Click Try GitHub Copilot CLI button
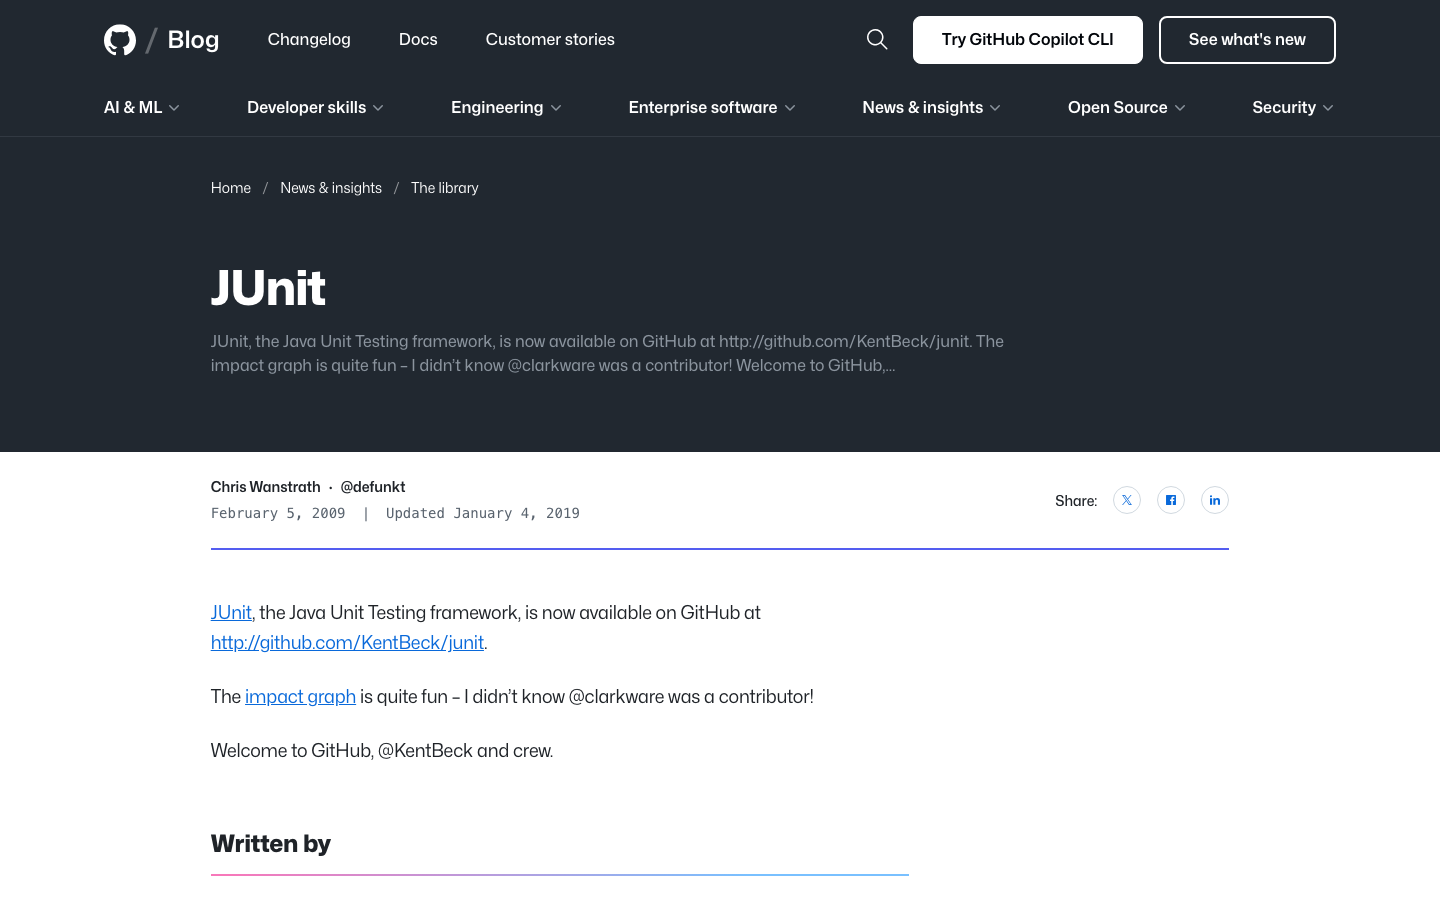The width and height of the screenshot is (1440, 900). pos(1028,40)
